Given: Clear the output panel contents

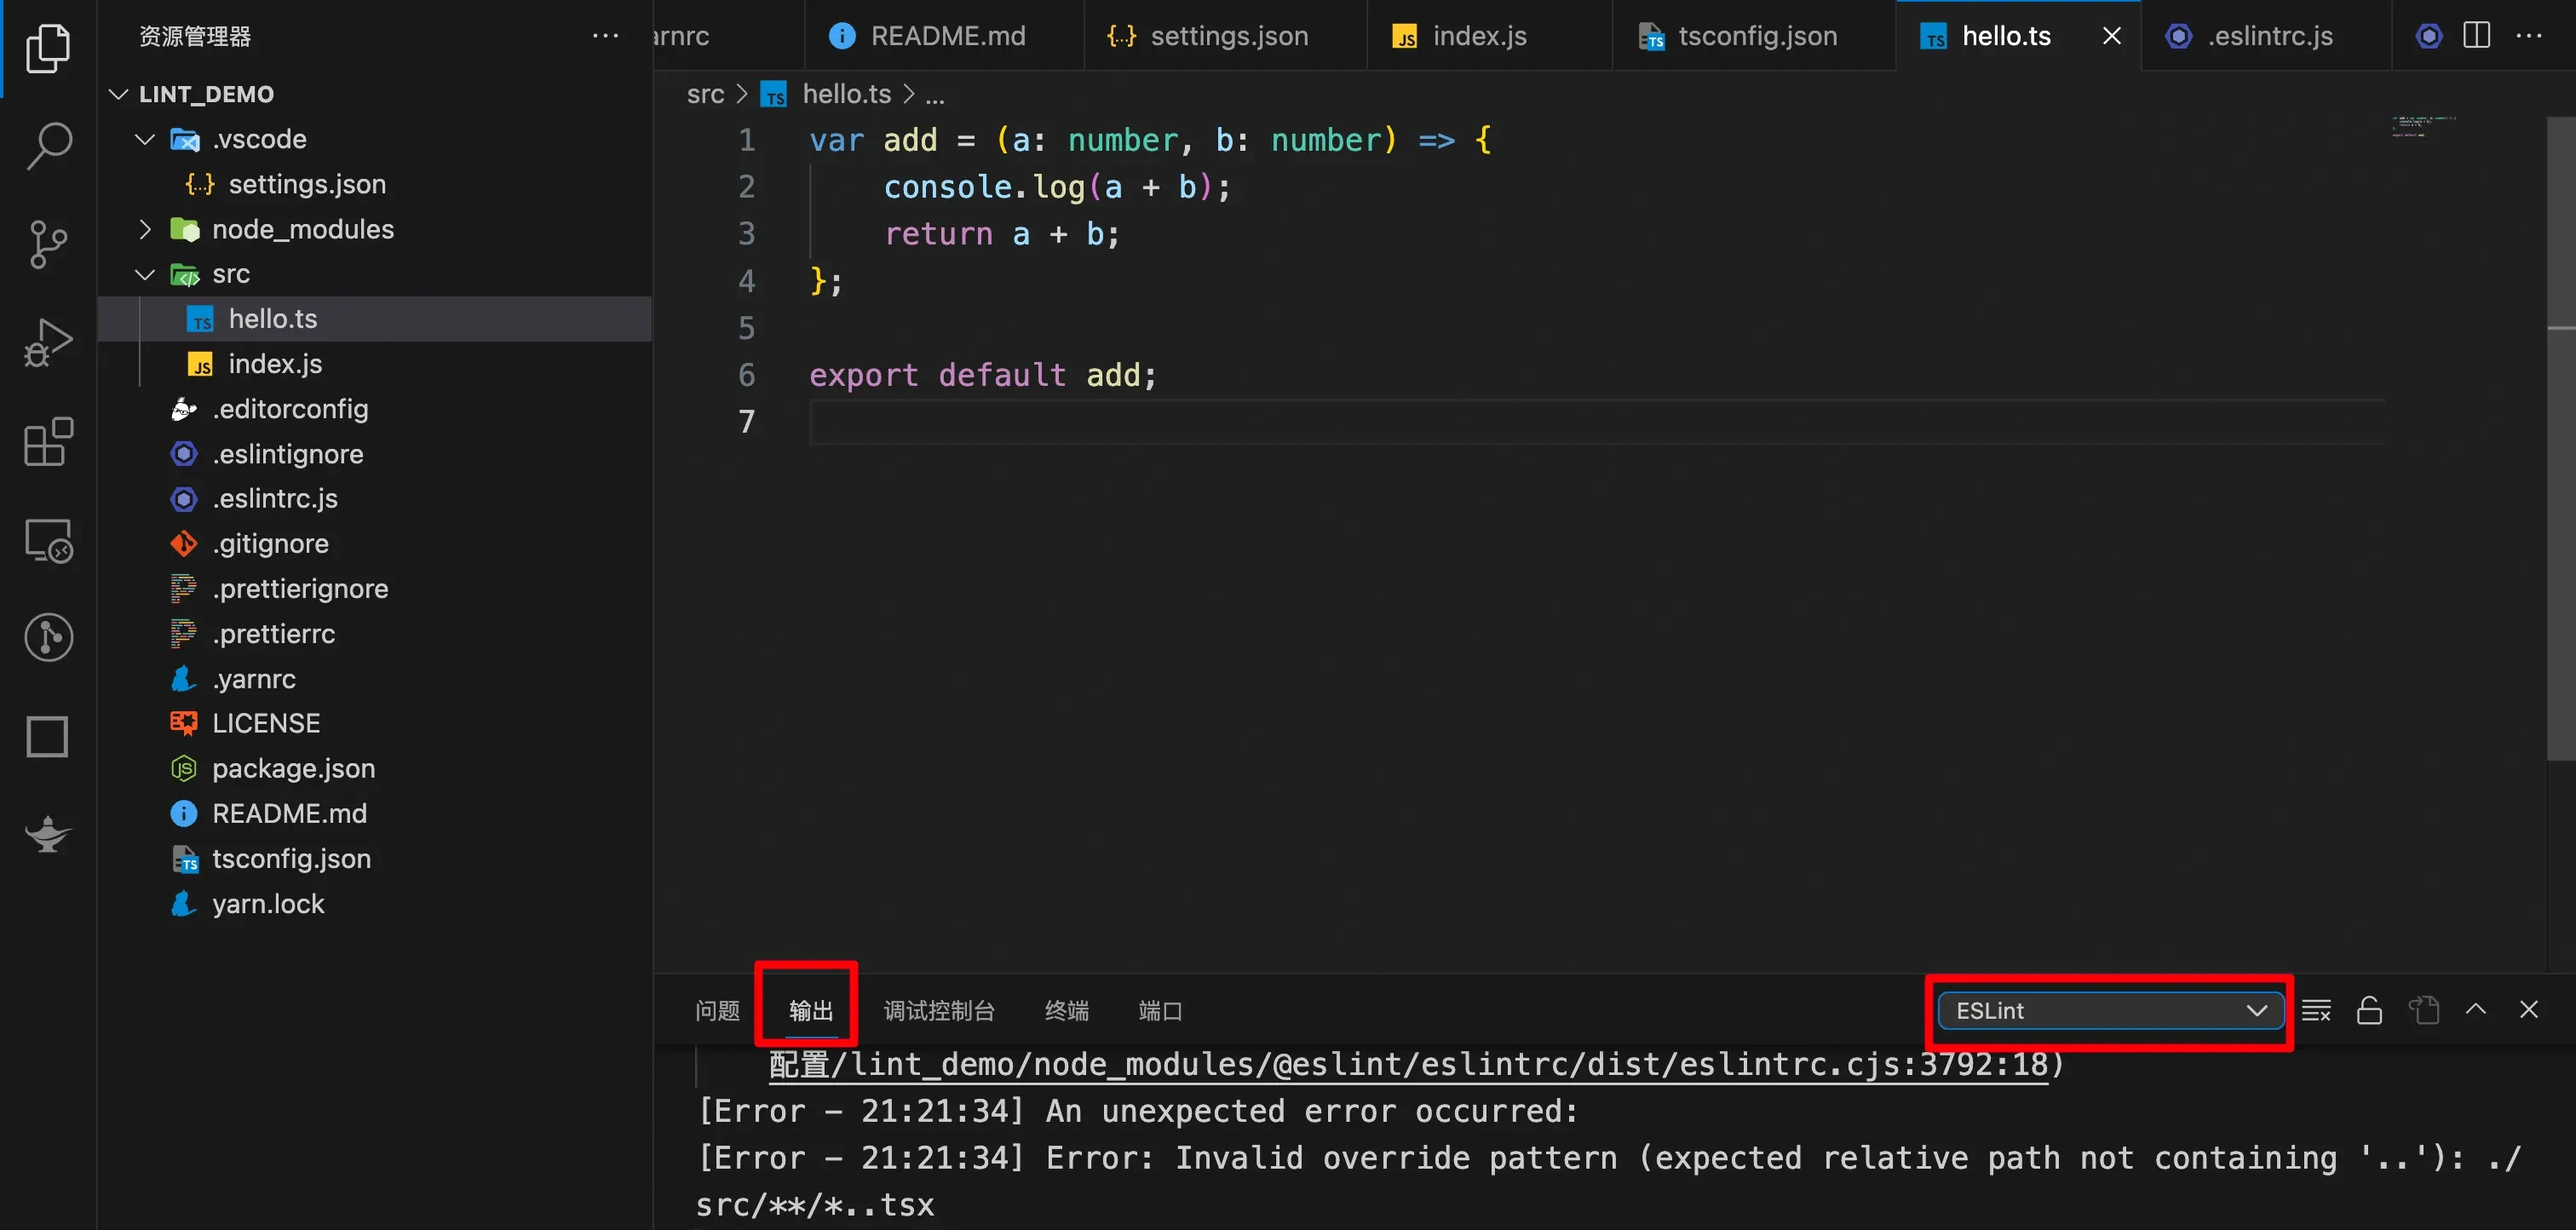Looking at the screenshot, I should point(2316,1010).
